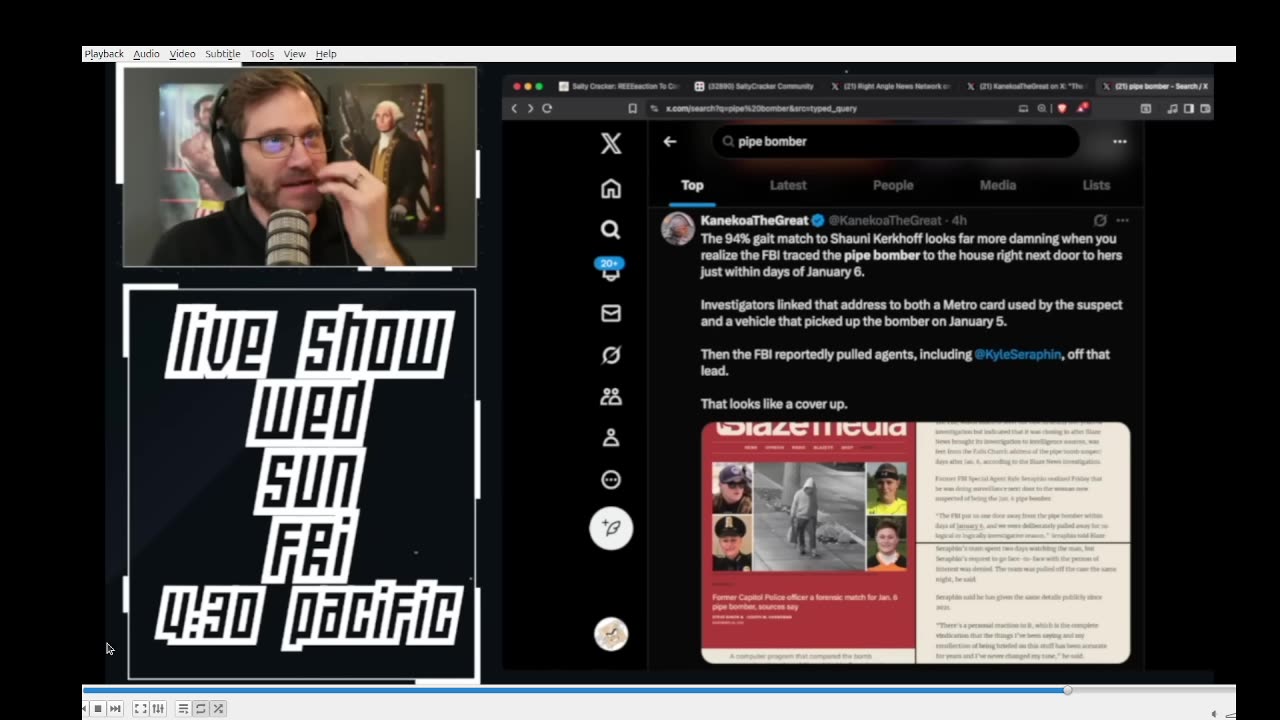The width and height of the screenshot is (1280, 720).
Task: Click the 'pipe bomber' search field
Action: pos(896,141)
